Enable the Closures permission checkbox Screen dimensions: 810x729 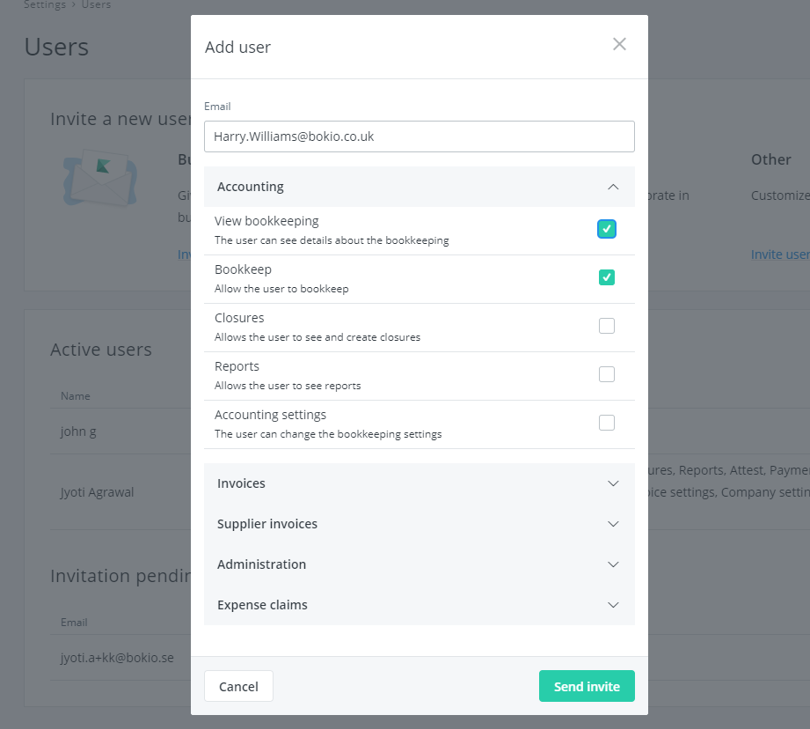[606, 326]
